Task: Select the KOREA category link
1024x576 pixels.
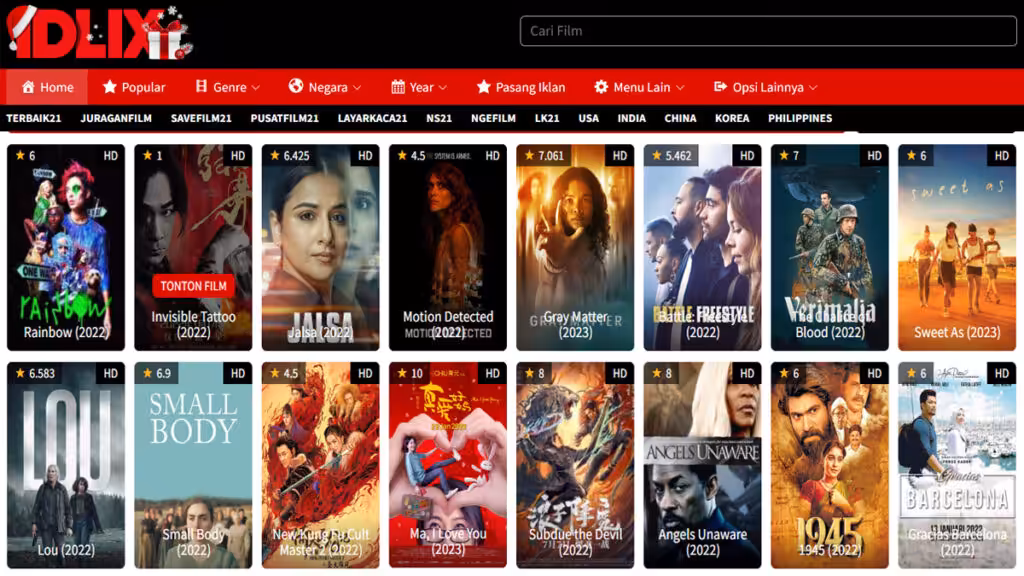Action: click(x=732, y=118)
